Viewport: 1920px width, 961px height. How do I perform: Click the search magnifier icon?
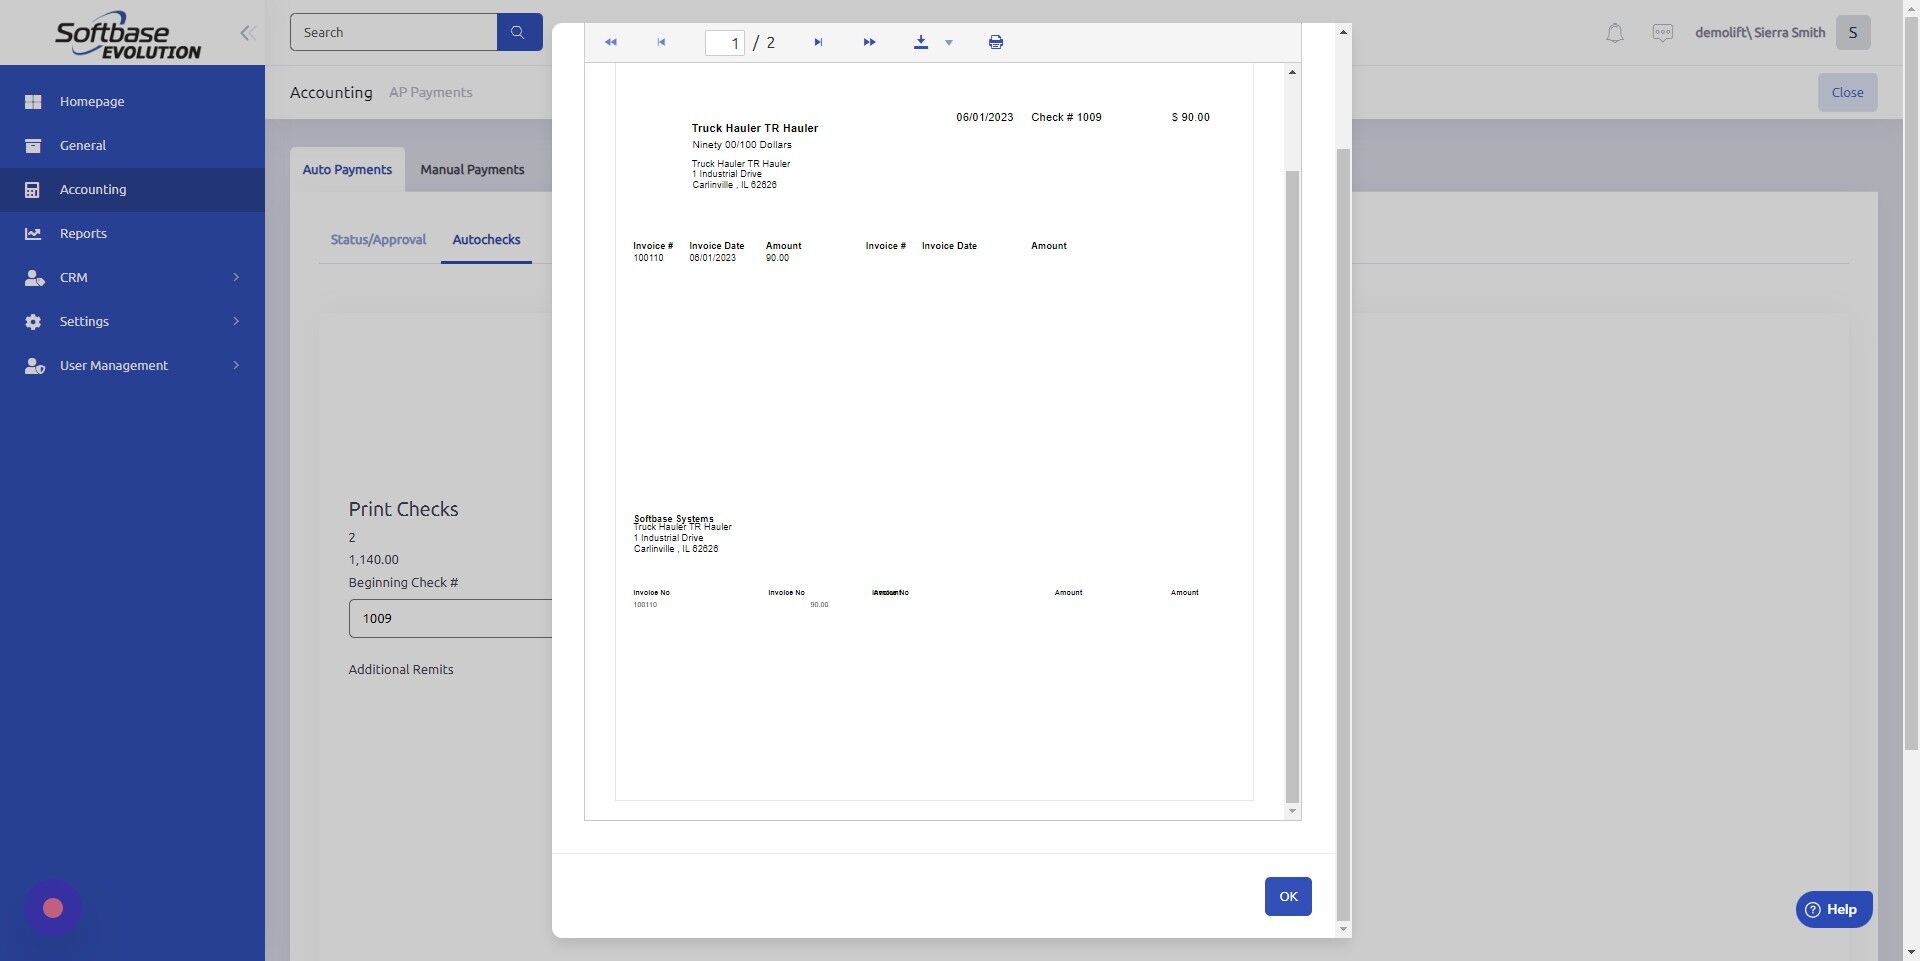[518, 31]
